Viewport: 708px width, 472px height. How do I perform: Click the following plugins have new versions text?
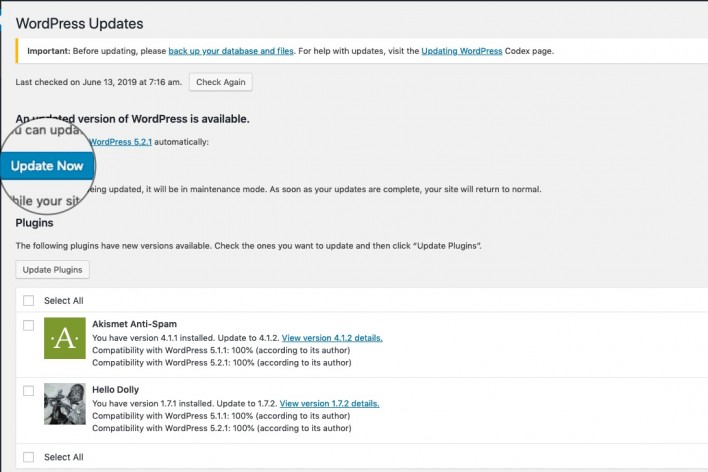[249, 246]
